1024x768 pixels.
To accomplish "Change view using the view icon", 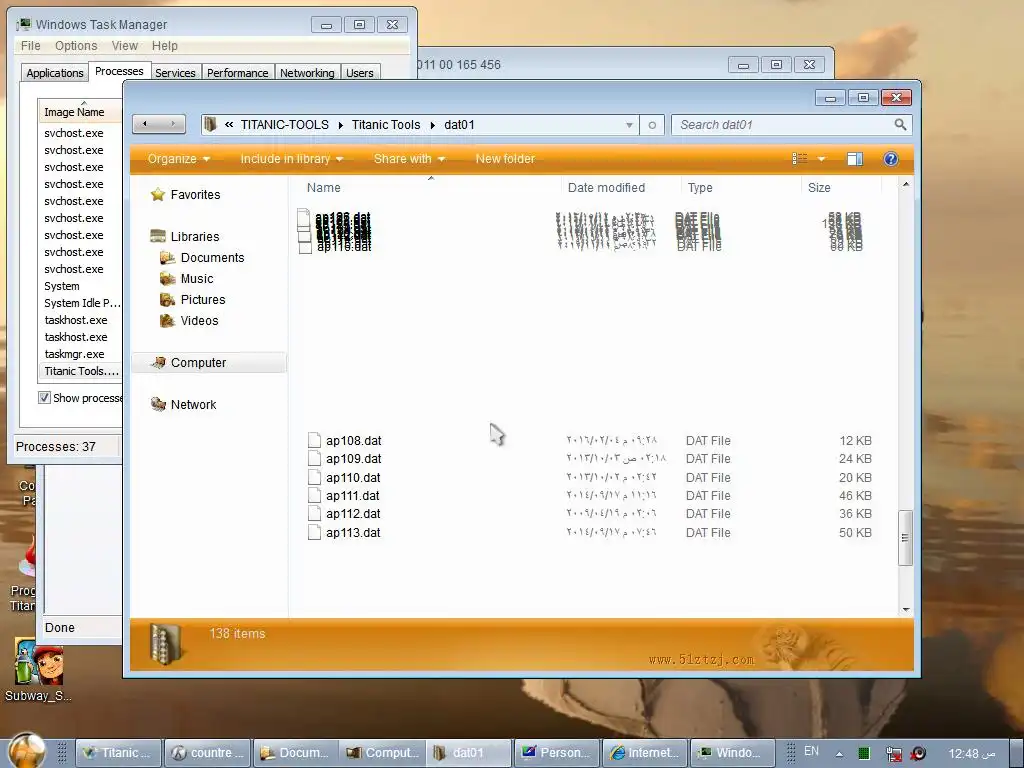I will (799, 159).
